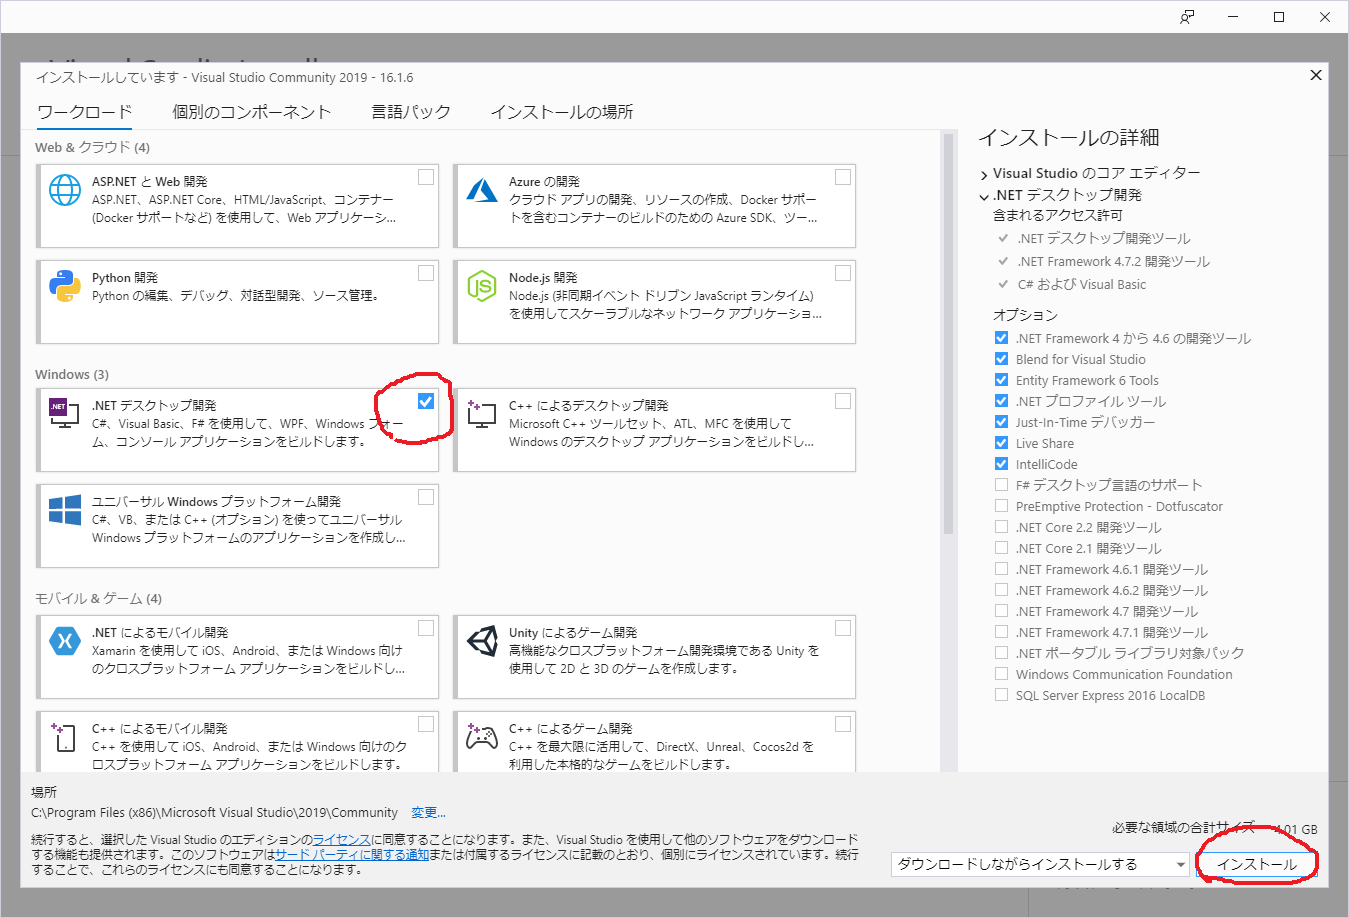The image size is (1349, 918).
Task: Enable the Node.js 開発 workload checkbox
Action: (x=843, y=273)
